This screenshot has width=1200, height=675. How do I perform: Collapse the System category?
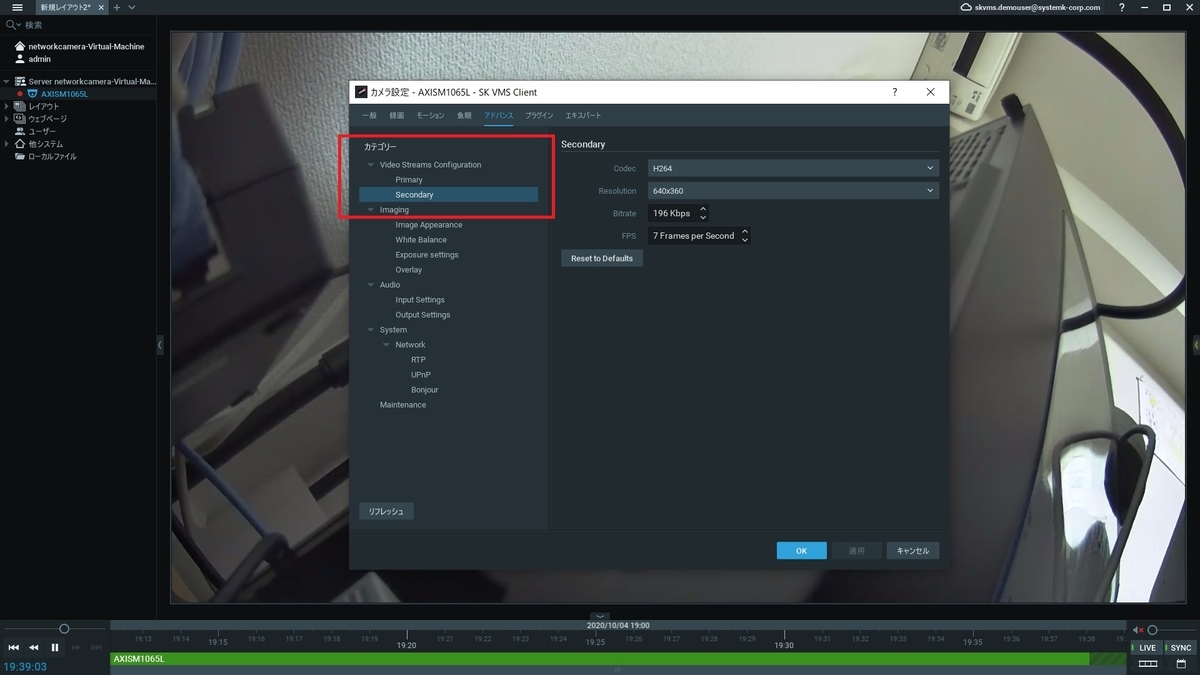coord(371,330)
